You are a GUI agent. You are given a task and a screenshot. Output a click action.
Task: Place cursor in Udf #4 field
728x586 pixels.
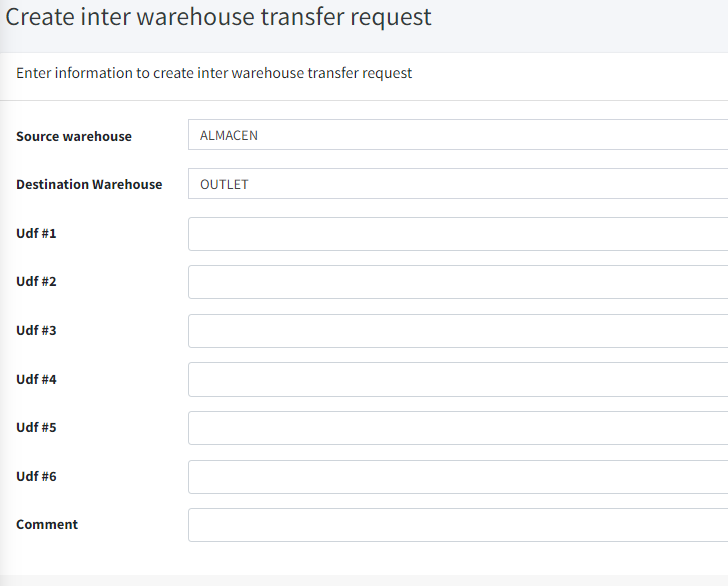(457, 379)
